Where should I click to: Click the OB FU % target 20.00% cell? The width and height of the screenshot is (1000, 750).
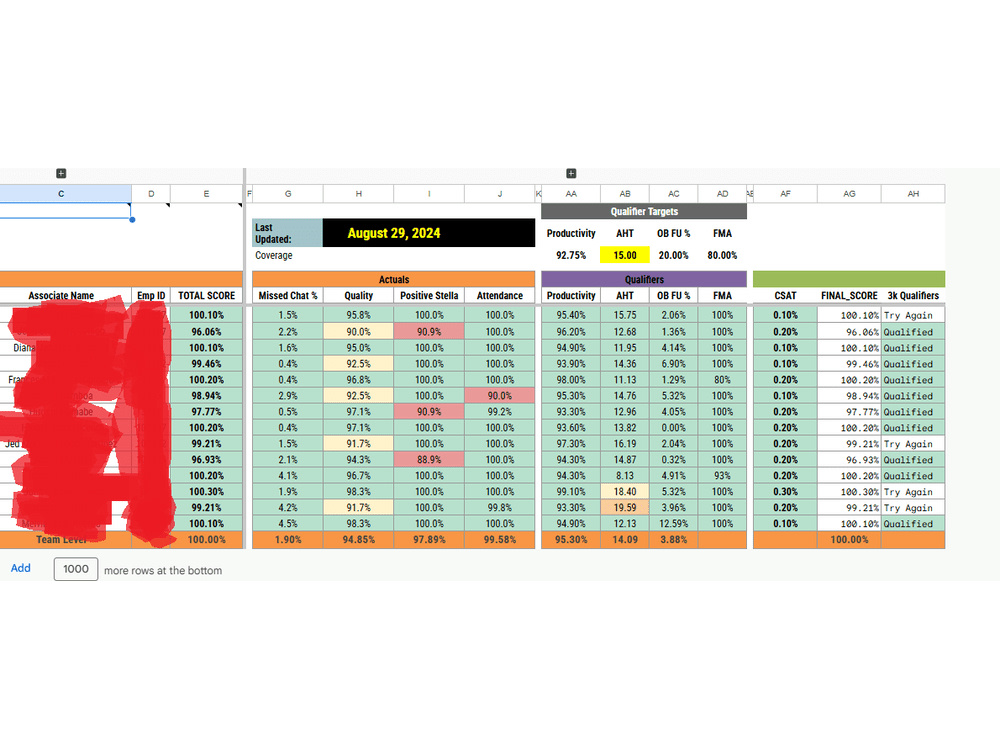673,255
